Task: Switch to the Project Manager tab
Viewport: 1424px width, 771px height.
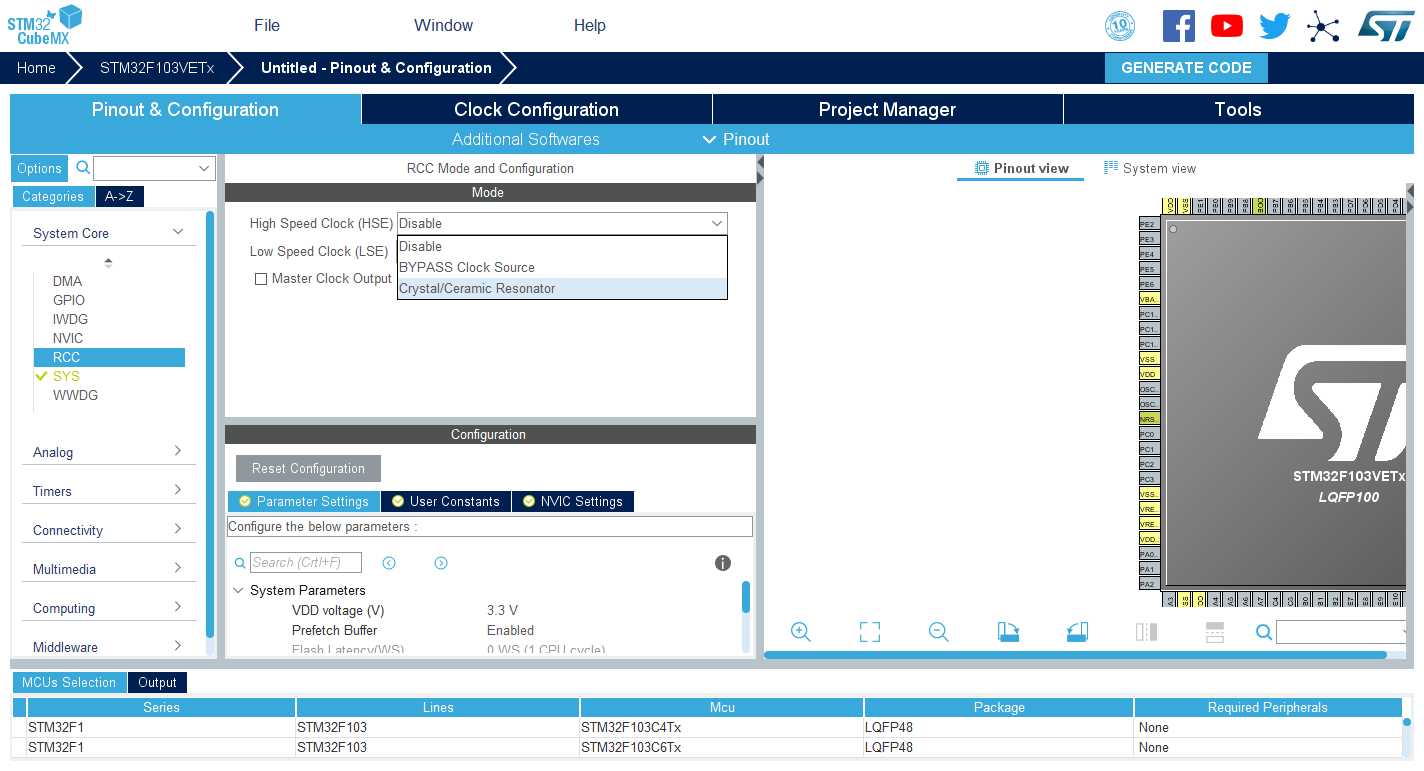Action: (887, 110)
